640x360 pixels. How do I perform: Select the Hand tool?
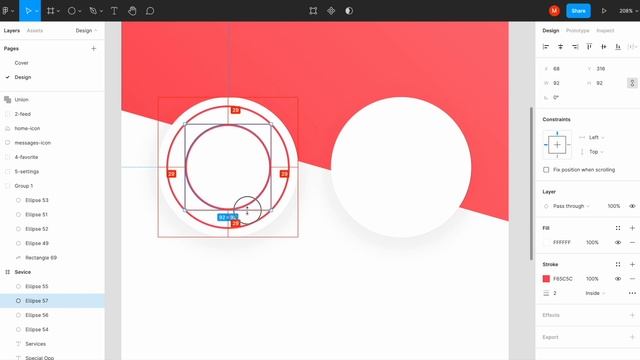(132, 11)
